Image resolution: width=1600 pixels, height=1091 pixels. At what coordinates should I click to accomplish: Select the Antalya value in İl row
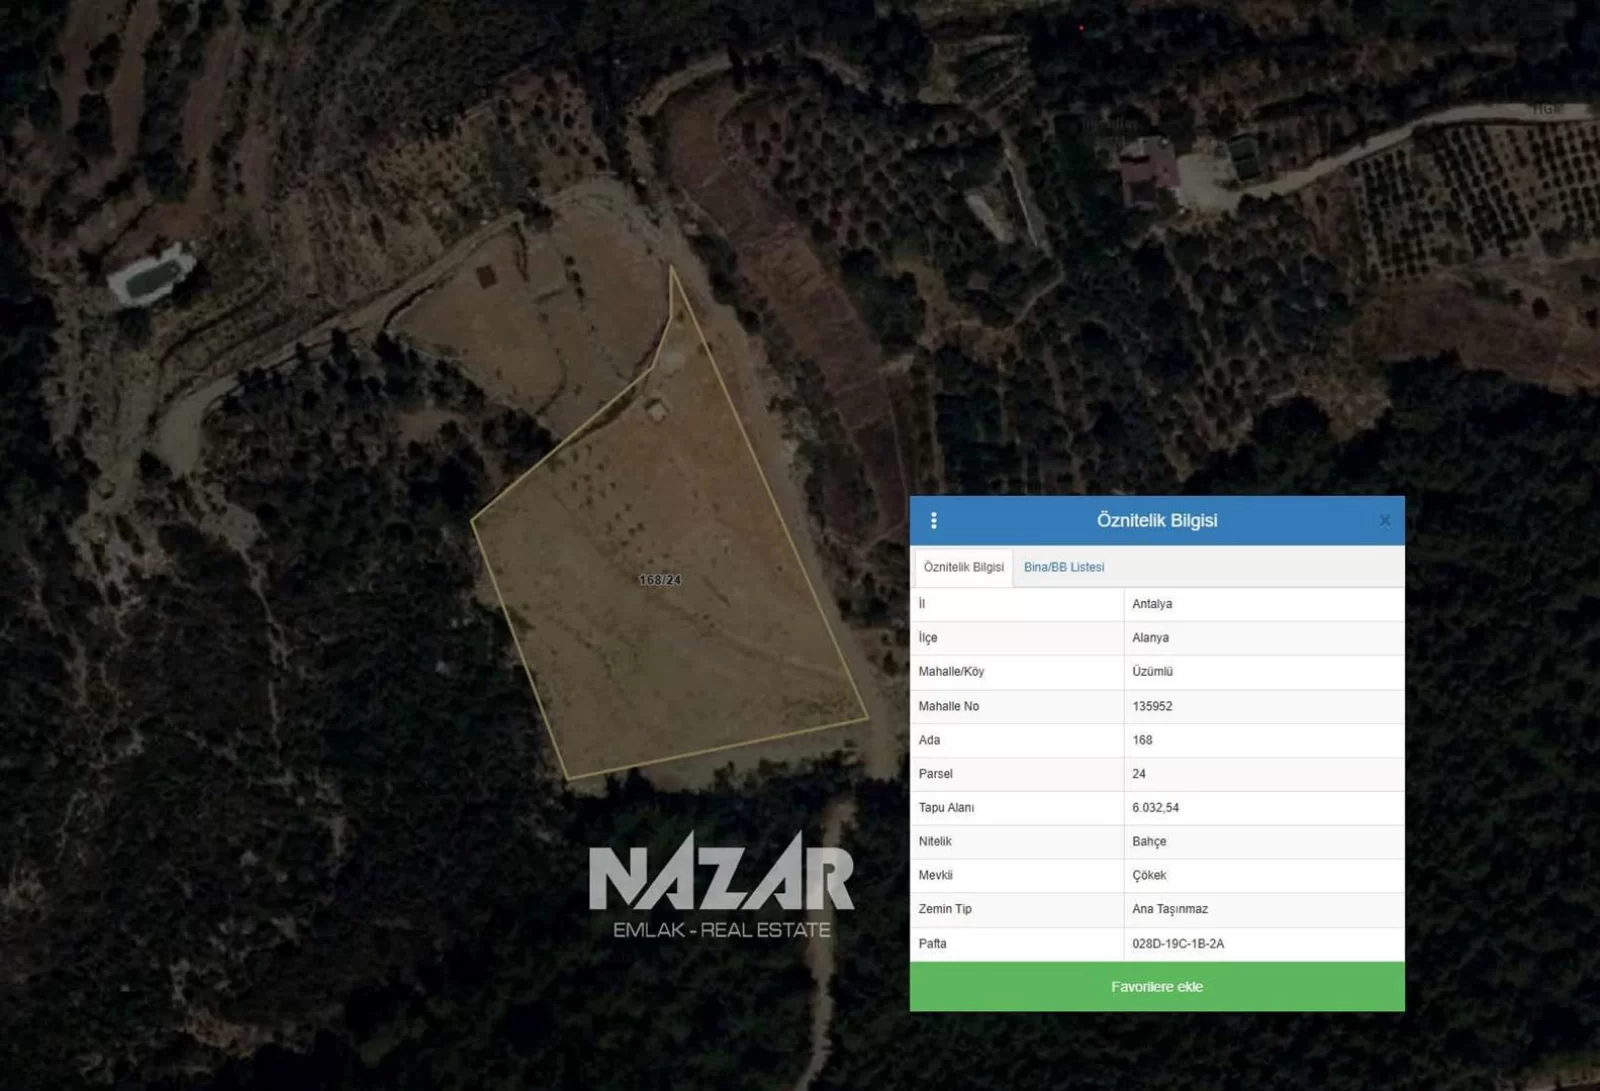point(1152,604)
